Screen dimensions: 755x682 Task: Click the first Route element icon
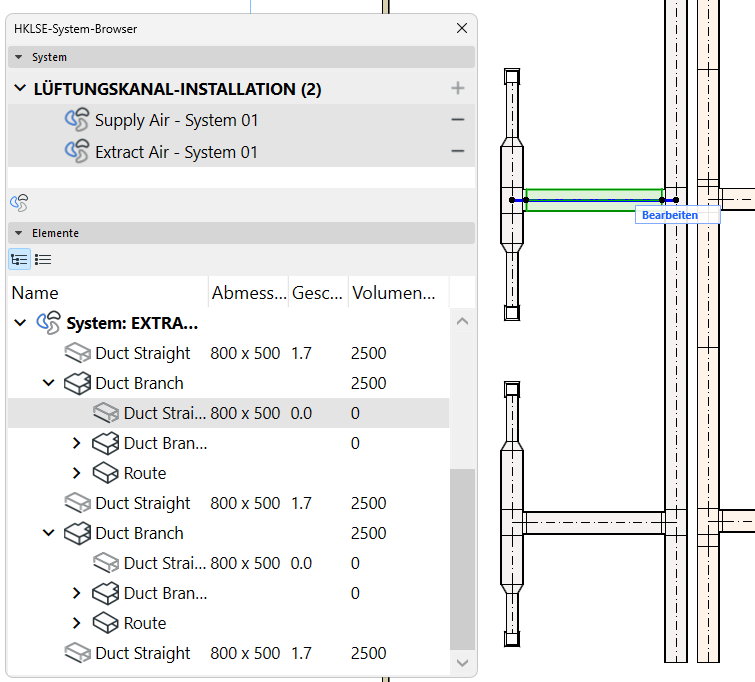[106, 473]
